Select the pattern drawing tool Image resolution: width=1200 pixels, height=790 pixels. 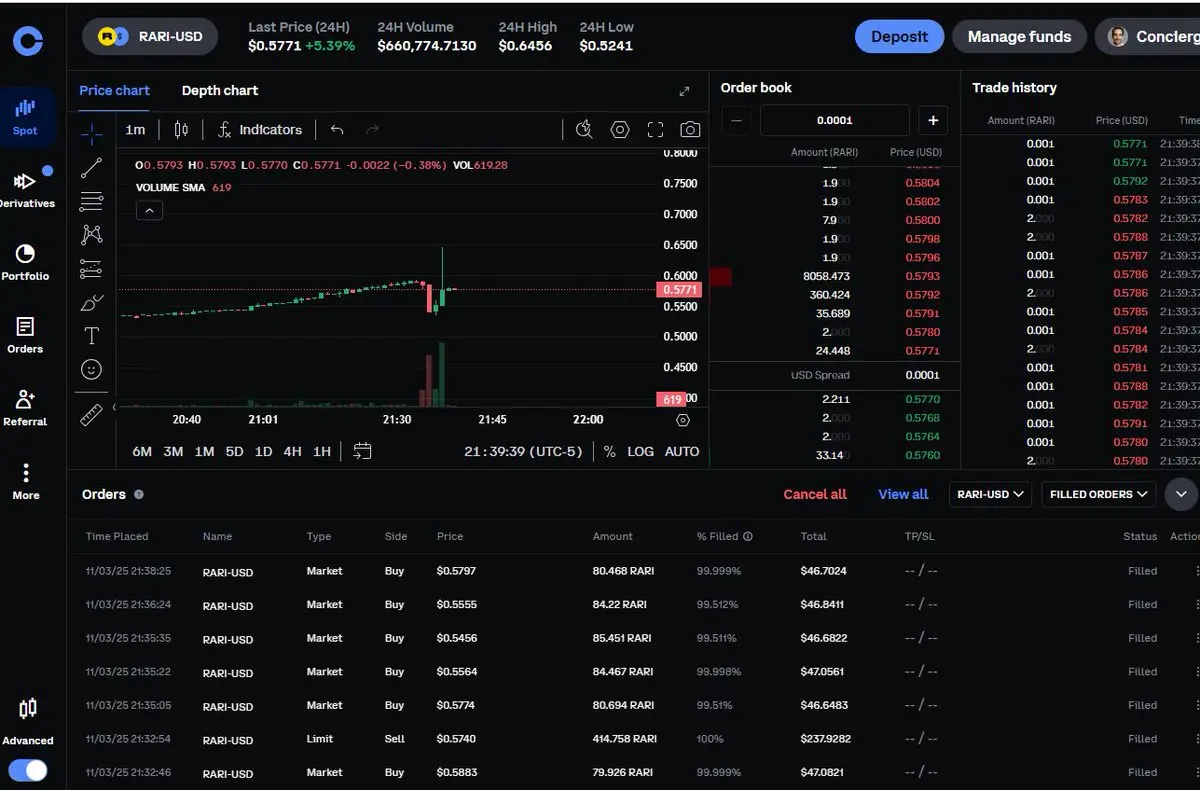91,235
